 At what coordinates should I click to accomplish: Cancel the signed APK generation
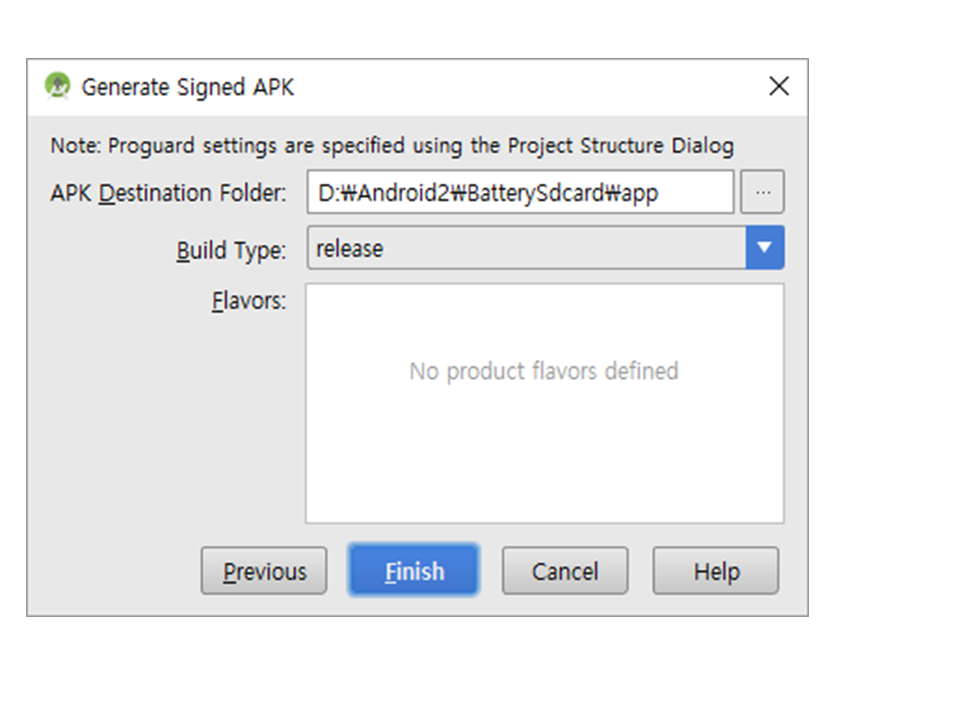[565, 571]
